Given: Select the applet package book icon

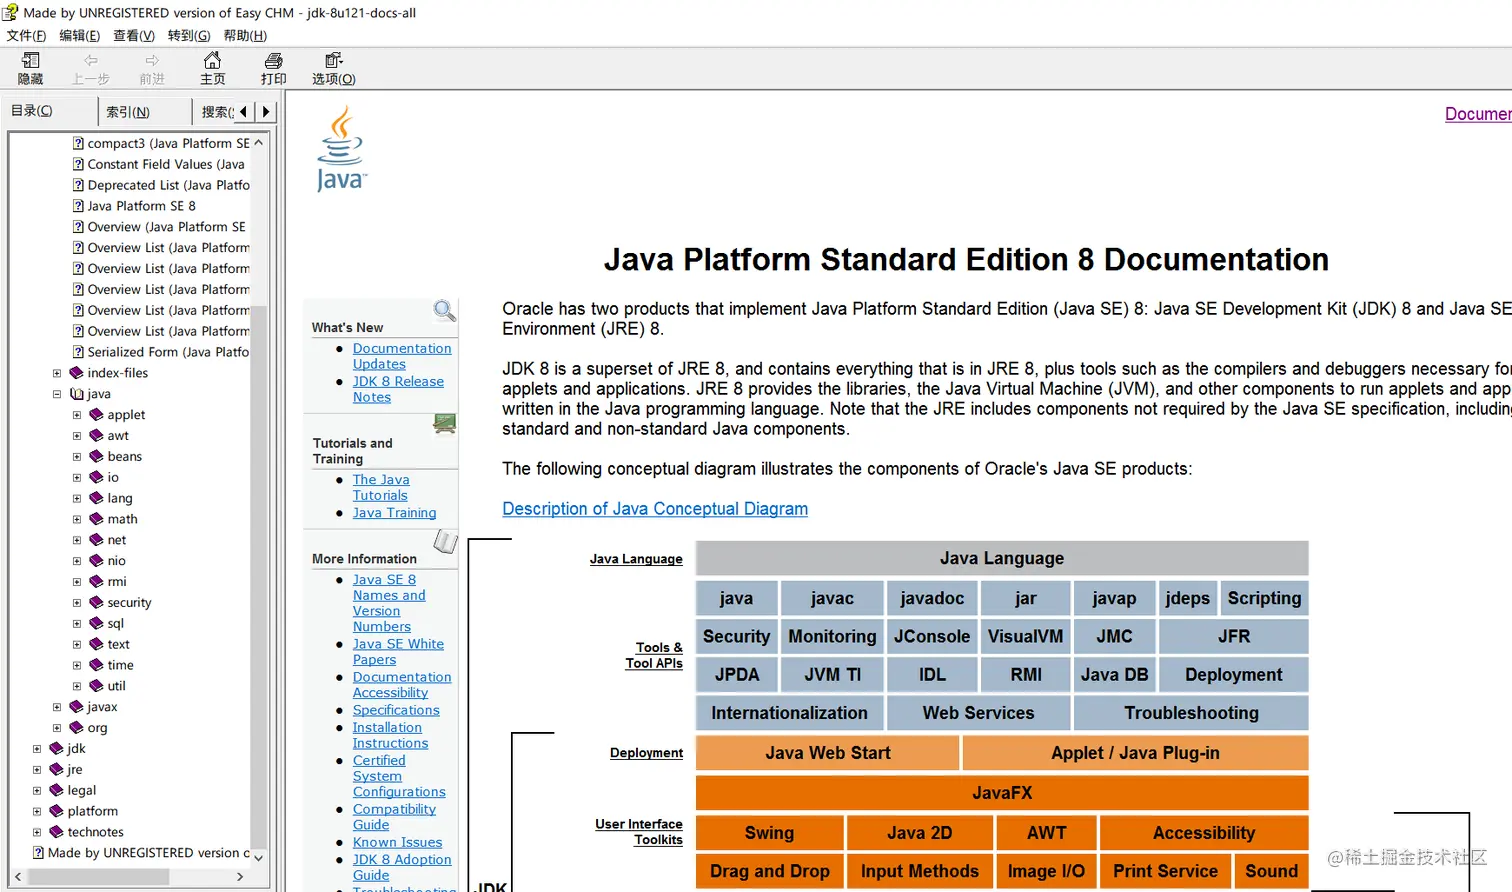Looking at the screenshot, I should [x=96, y=414].
